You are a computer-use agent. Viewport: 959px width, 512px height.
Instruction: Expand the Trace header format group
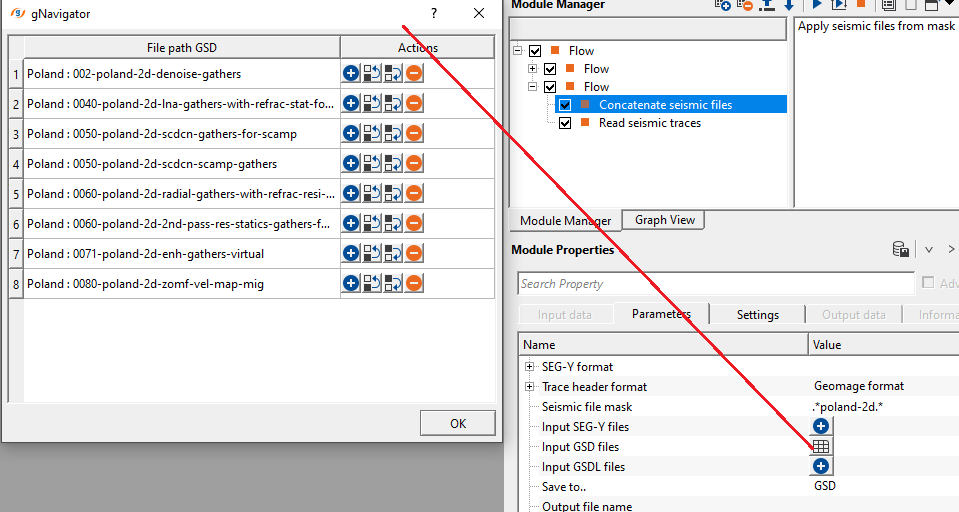pos(530,387)
